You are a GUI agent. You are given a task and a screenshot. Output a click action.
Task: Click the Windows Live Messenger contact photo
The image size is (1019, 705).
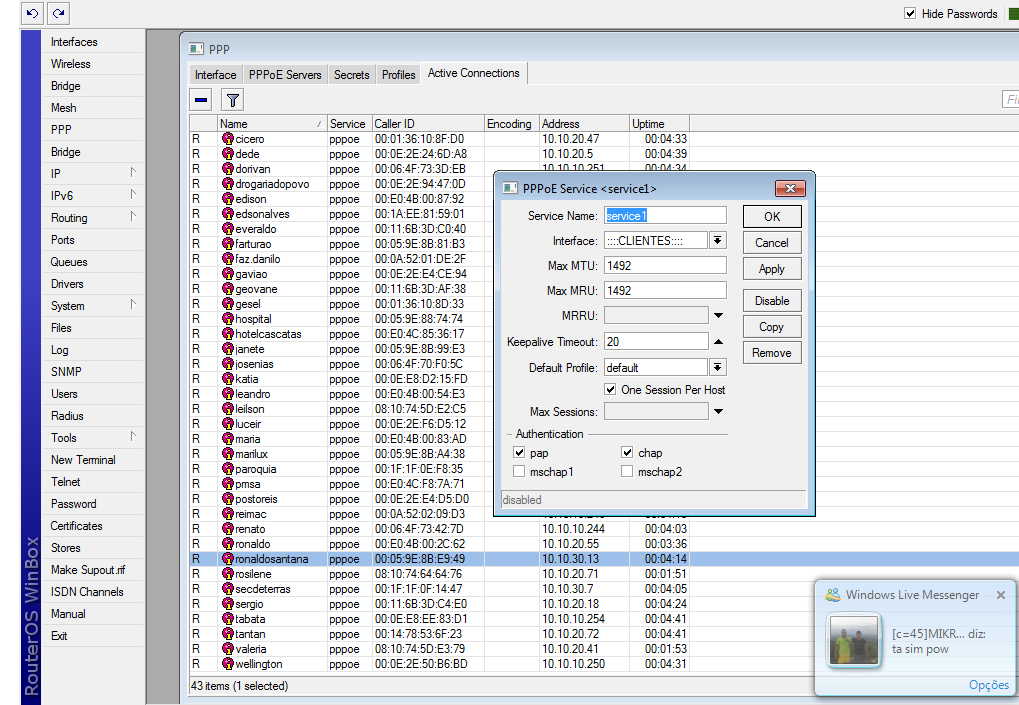854,640
